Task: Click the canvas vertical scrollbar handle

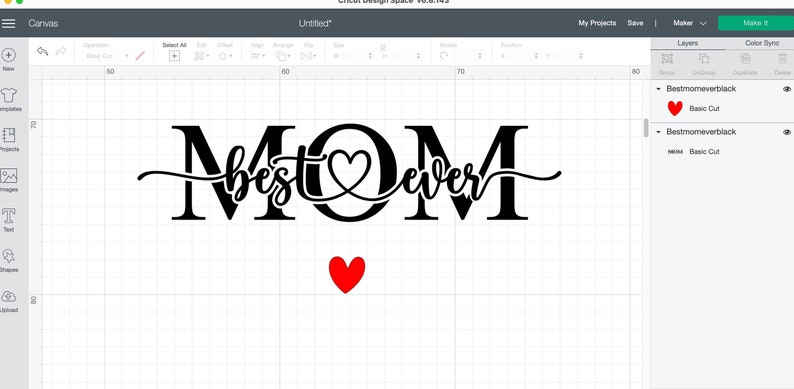Action: coord(646,128)
